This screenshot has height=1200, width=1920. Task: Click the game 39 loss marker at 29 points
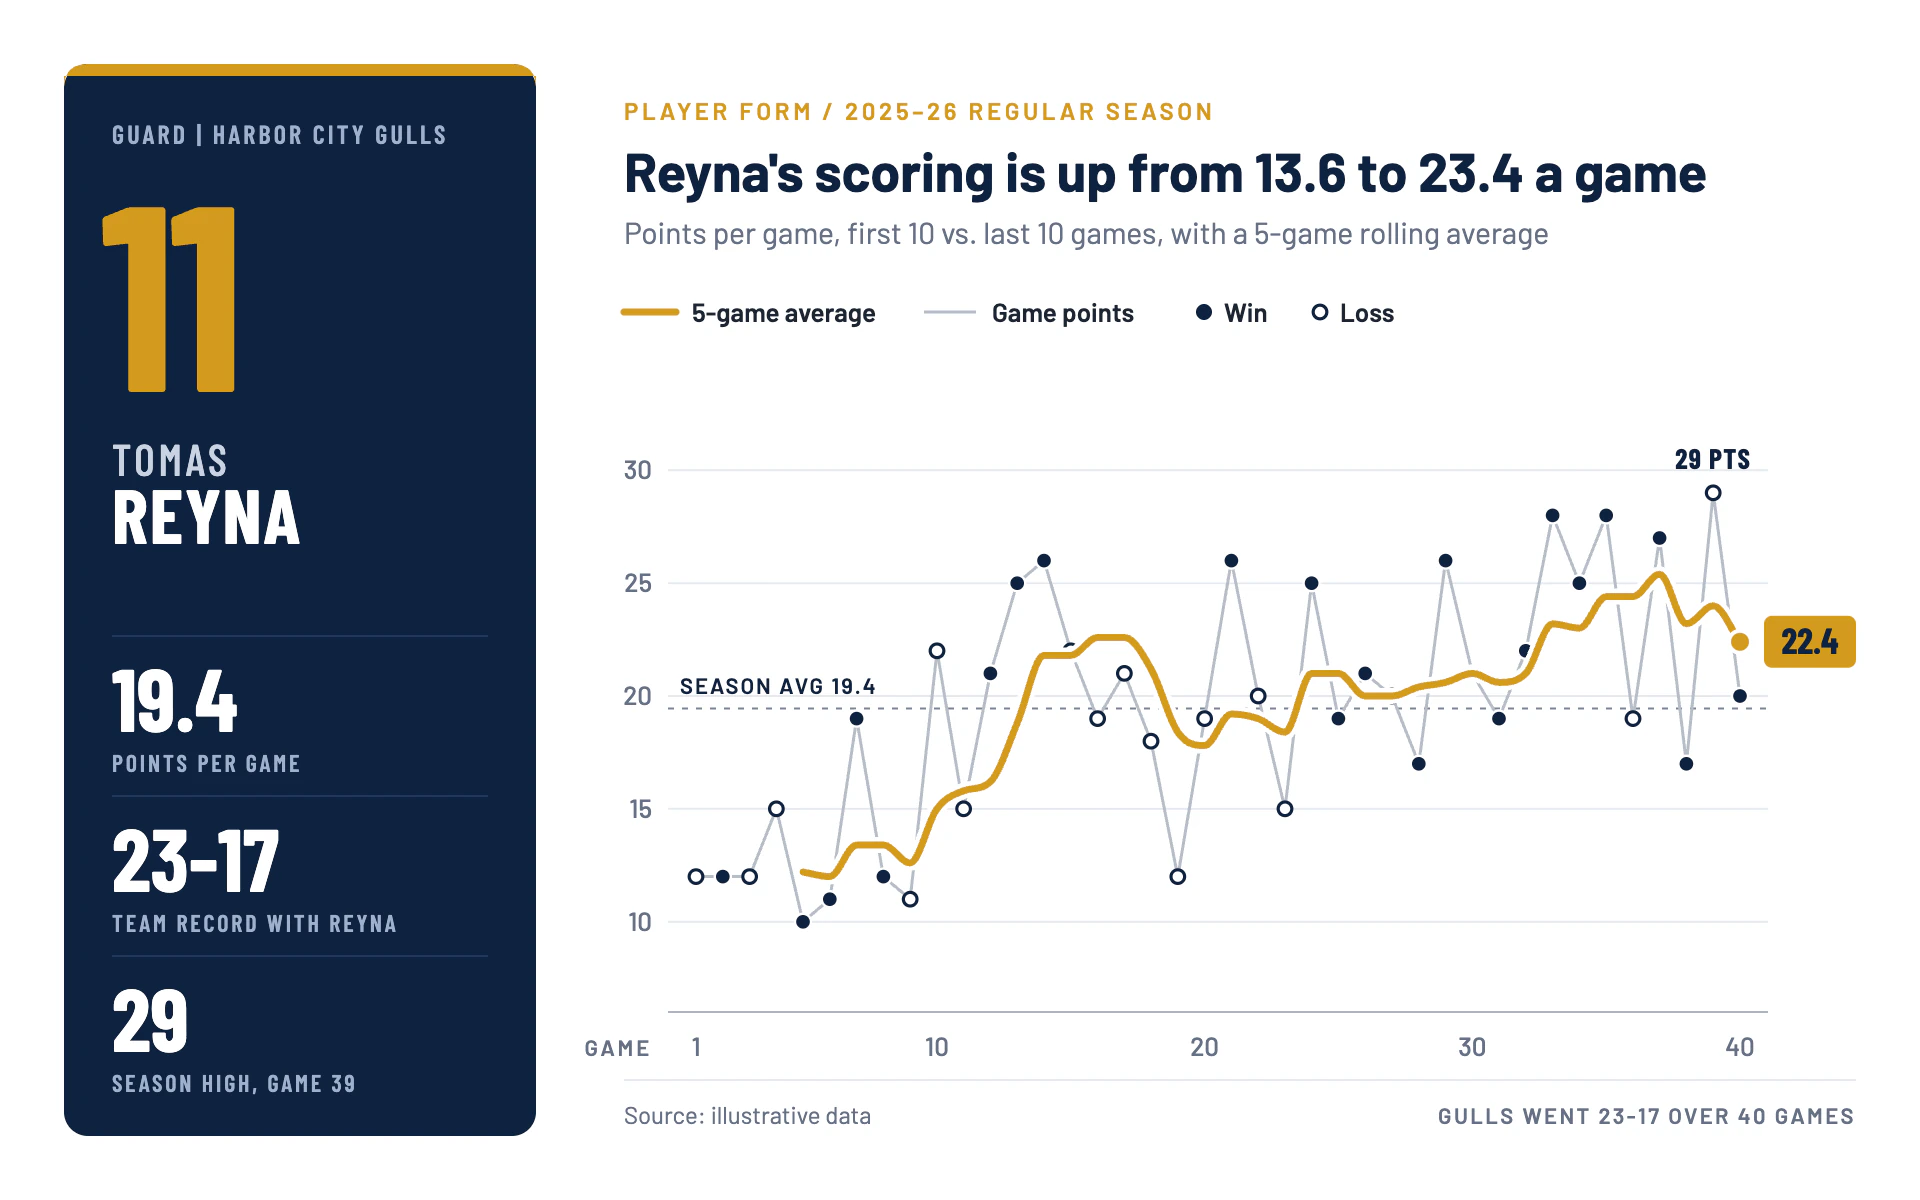coord(1713,493)
